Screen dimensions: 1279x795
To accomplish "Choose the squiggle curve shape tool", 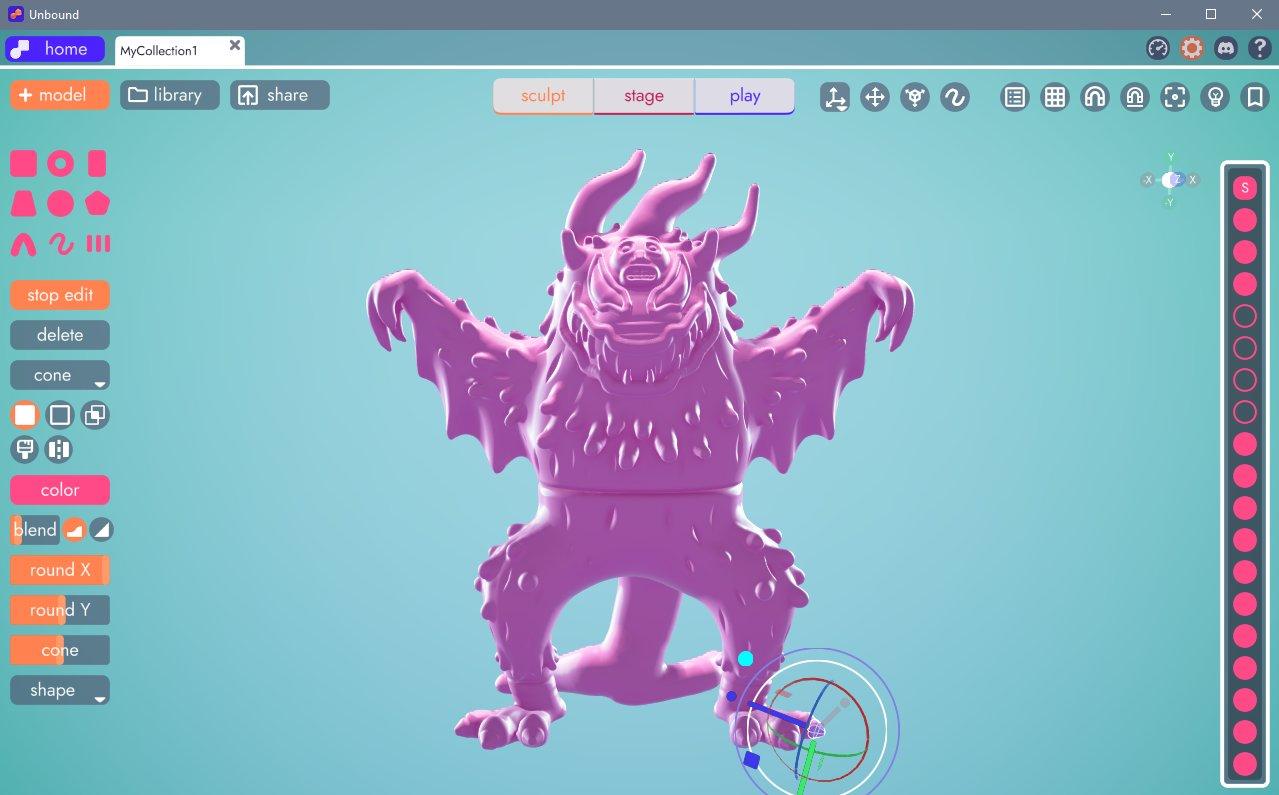I will [x=61, y=244].
